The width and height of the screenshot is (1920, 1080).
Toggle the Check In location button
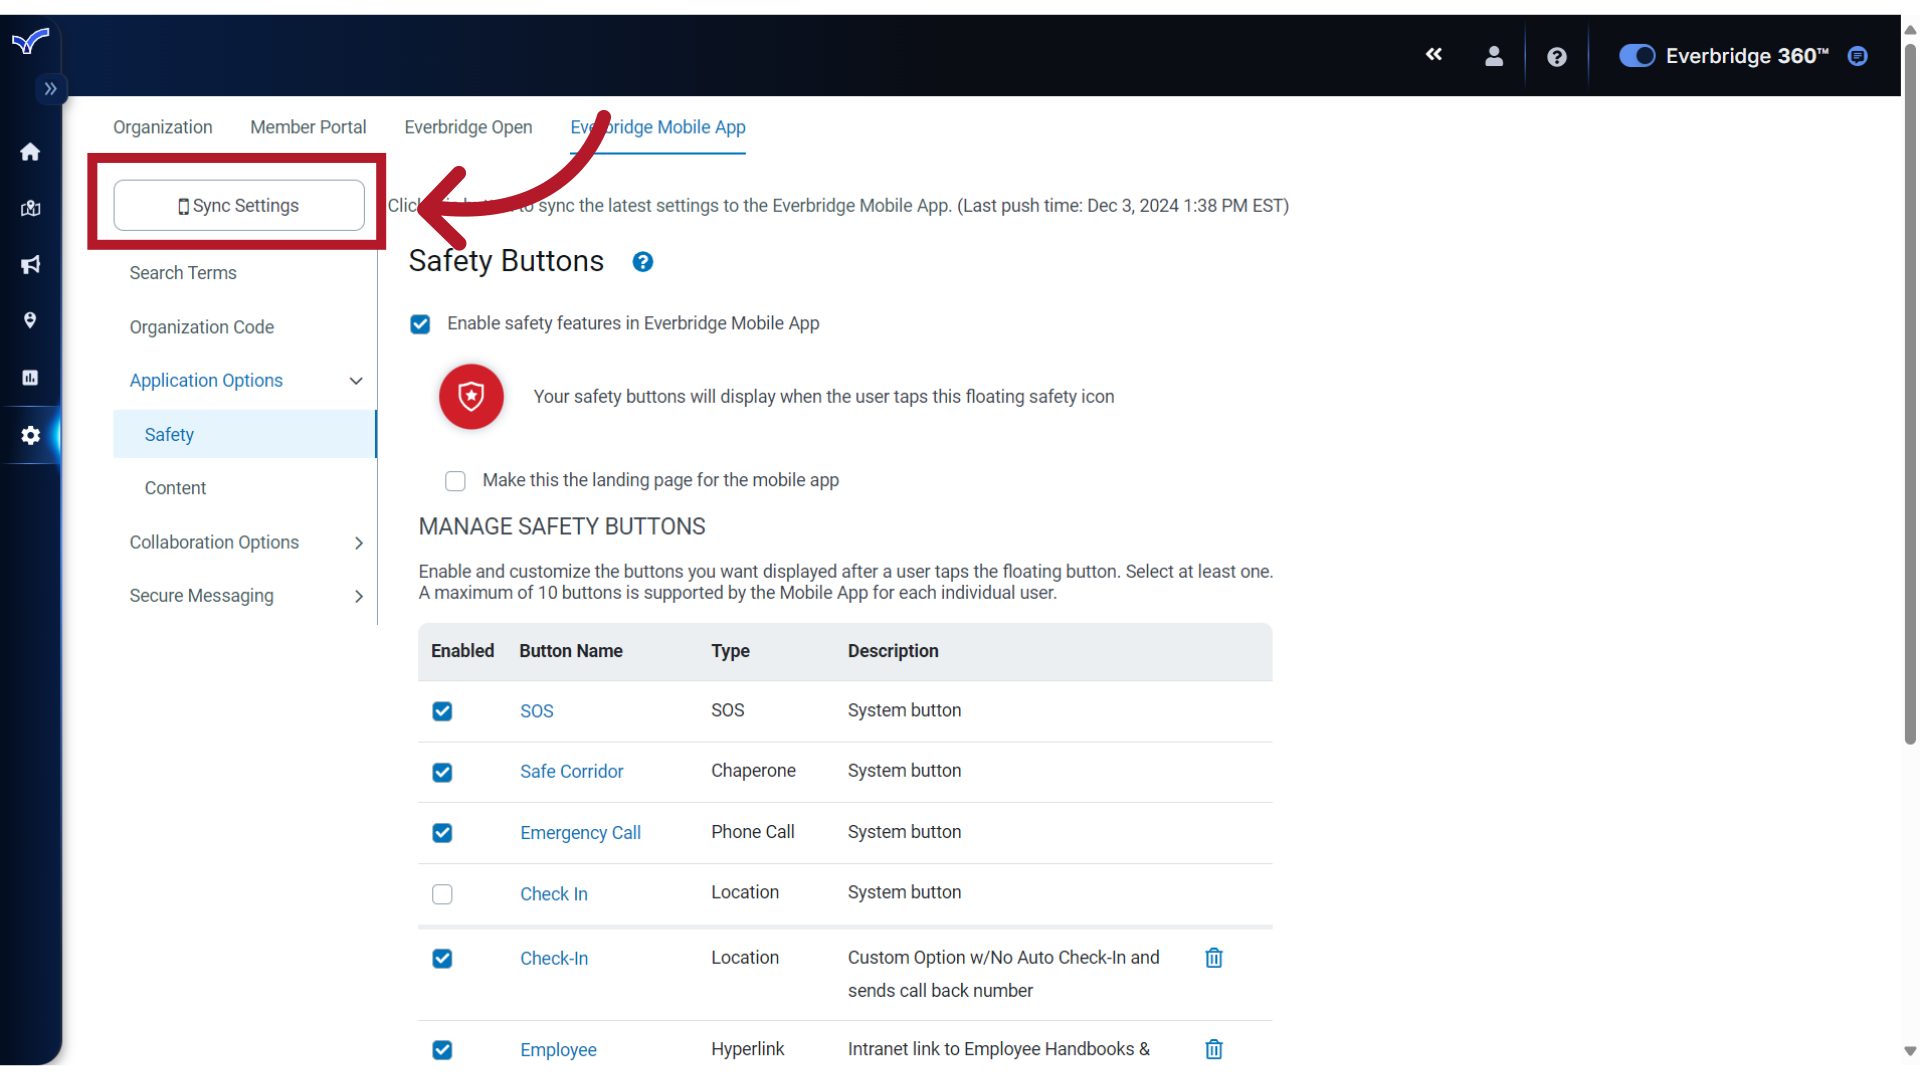tap(442, 894)
